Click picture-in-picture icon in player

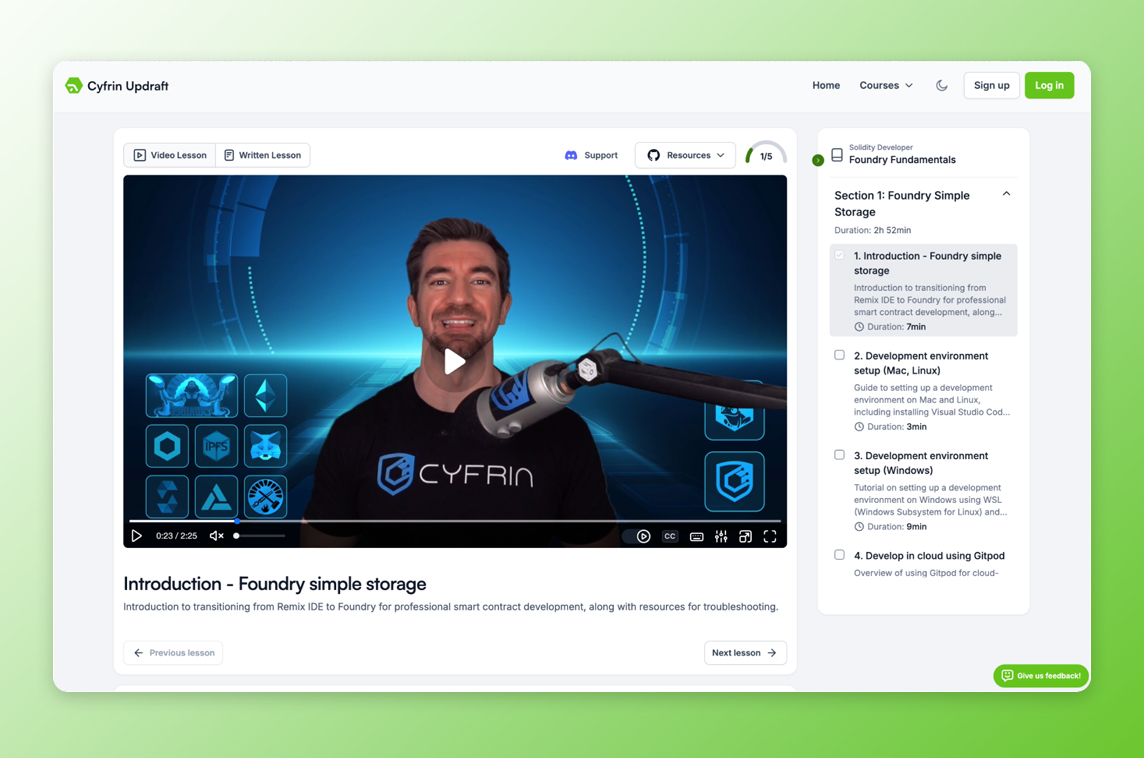746,536
